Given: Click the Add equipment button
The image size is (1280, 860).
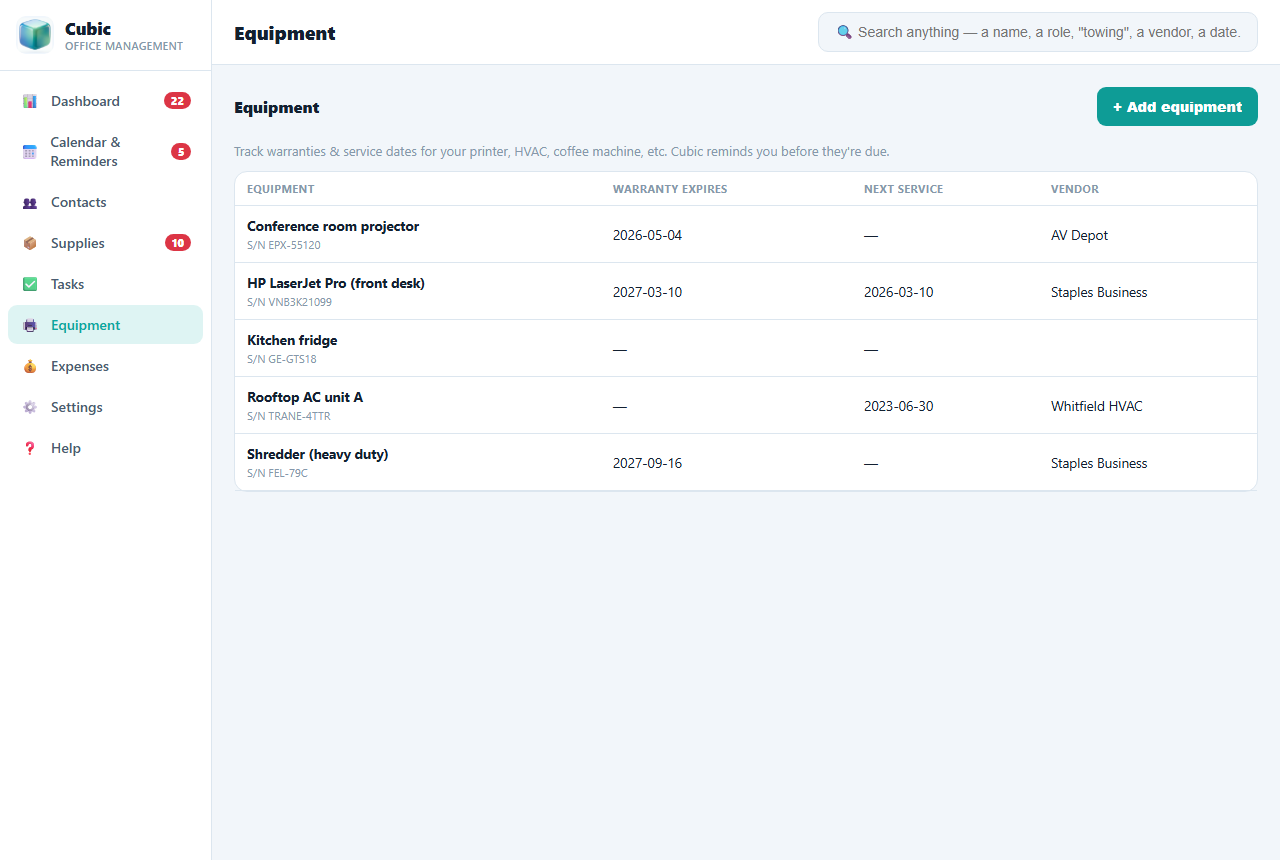Looking at the screenshot, I should [x=1177, y=107].
